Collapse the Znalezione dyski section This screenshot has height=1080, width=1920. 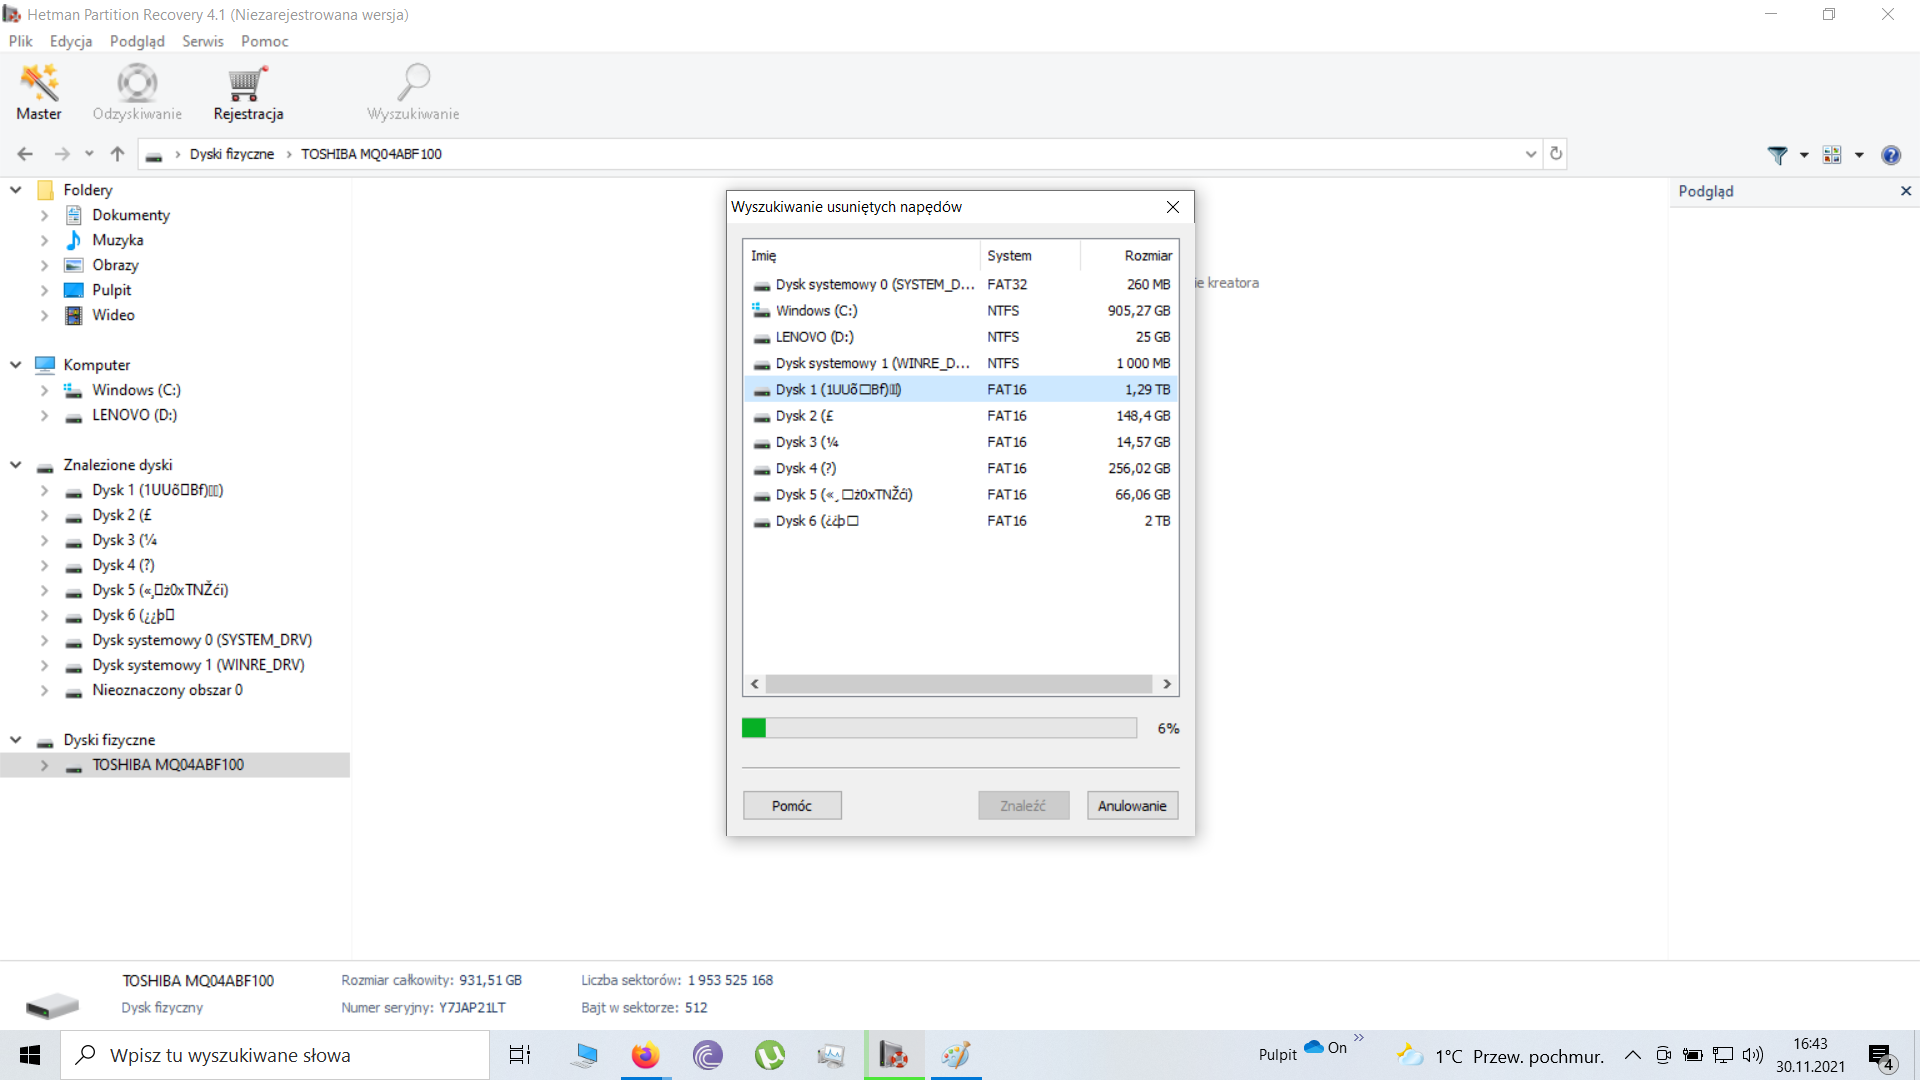(16, 465)
